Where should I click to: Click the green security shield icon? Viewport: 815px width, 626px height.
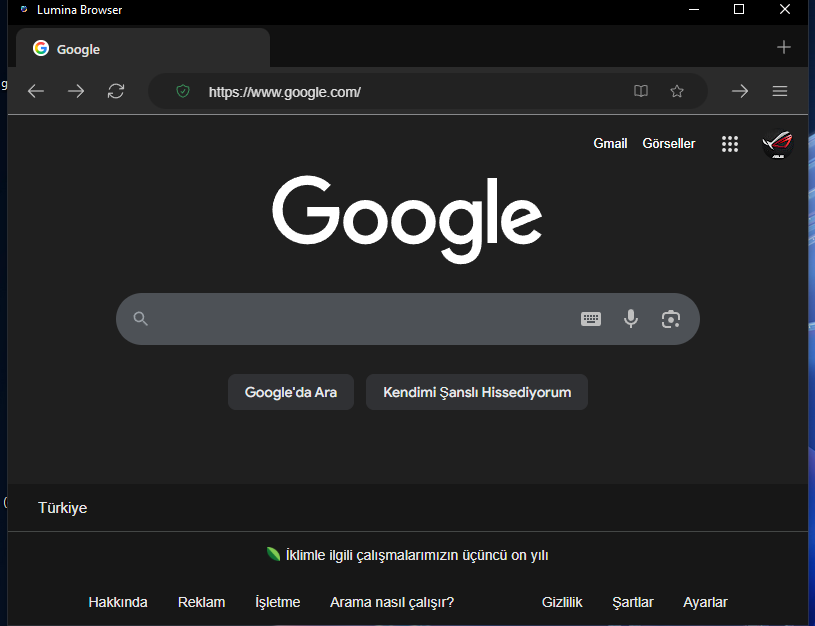(183, 92)
